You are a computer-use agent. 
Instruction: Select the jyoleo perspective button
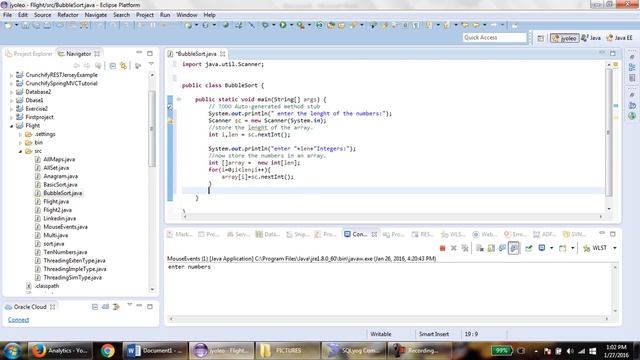[564, 38]
